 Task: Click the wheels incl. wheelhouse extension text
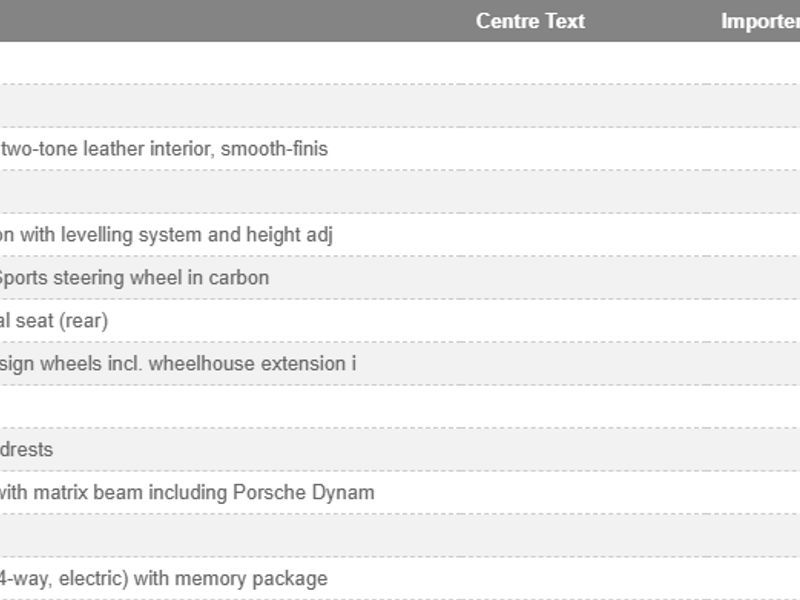tap(178, 364)
